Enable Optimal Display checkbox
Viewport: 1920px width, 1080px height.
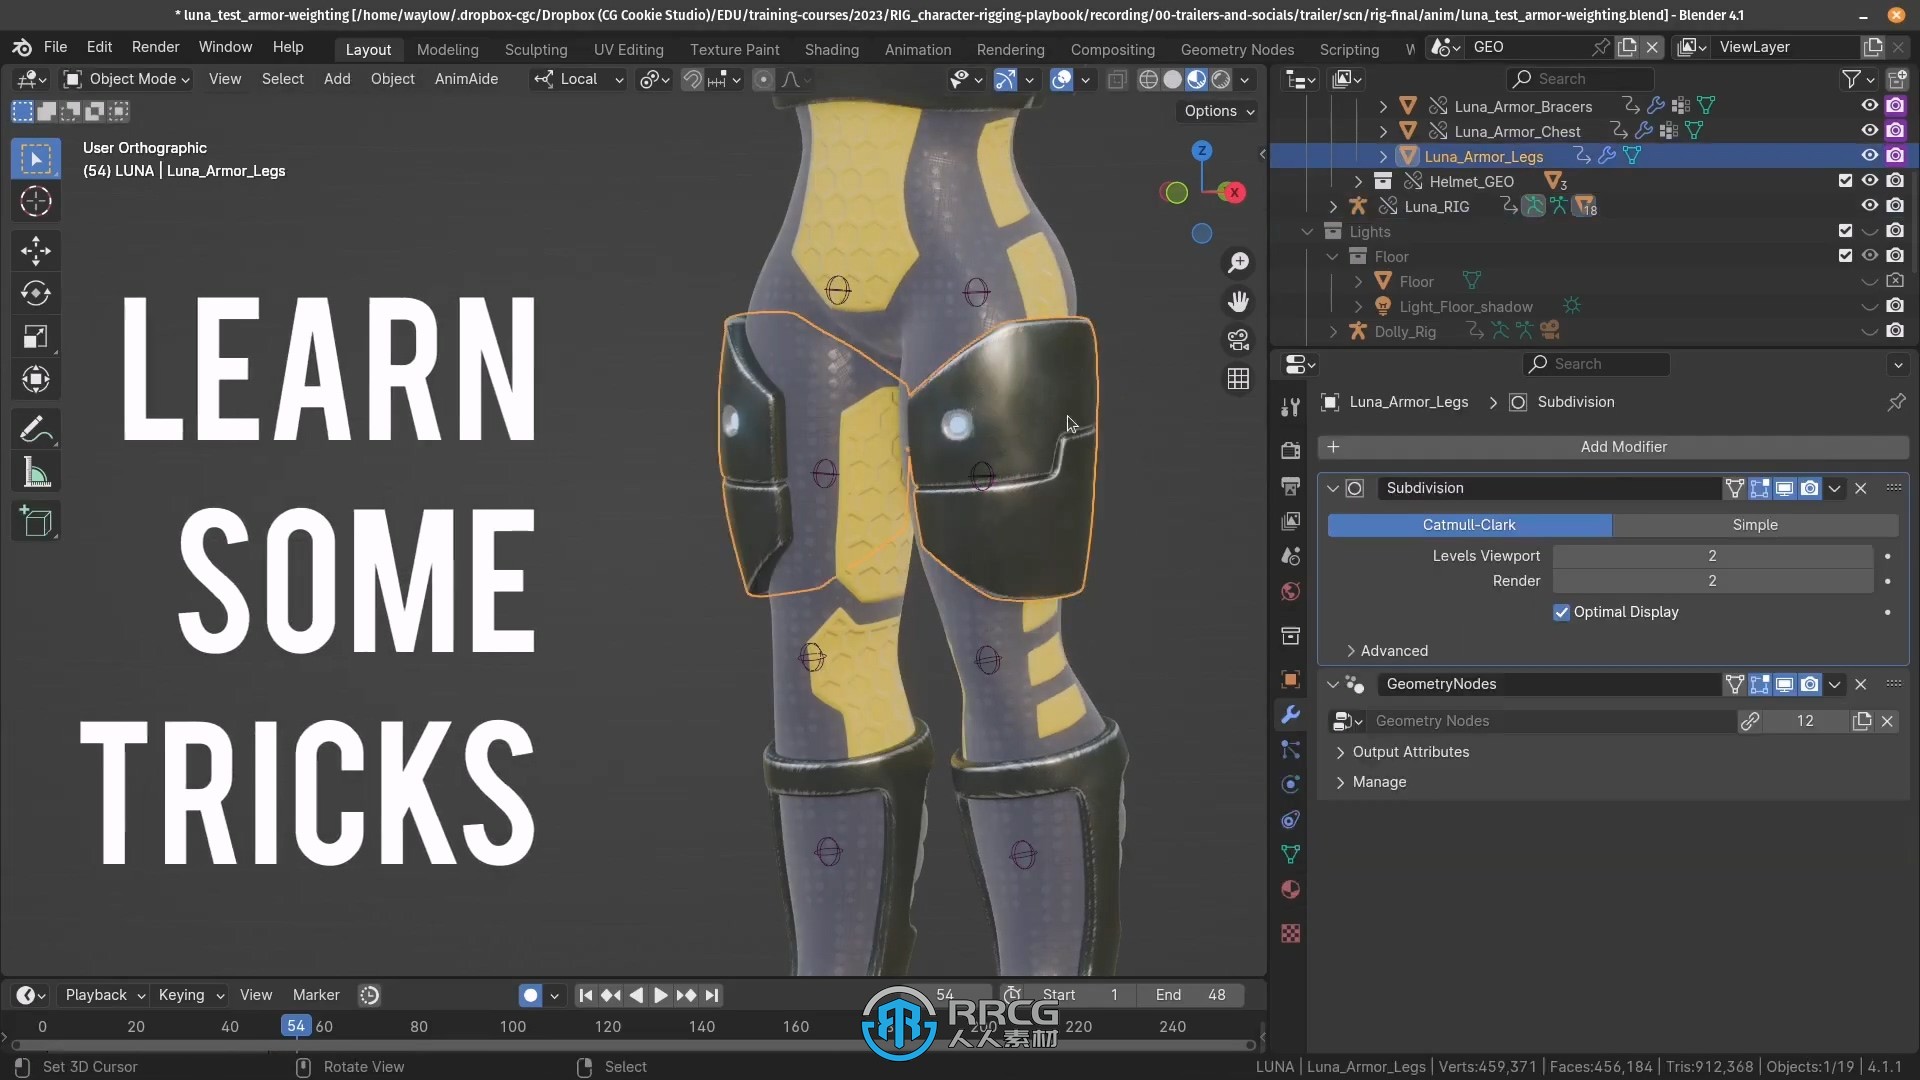tap(1559, 611)
